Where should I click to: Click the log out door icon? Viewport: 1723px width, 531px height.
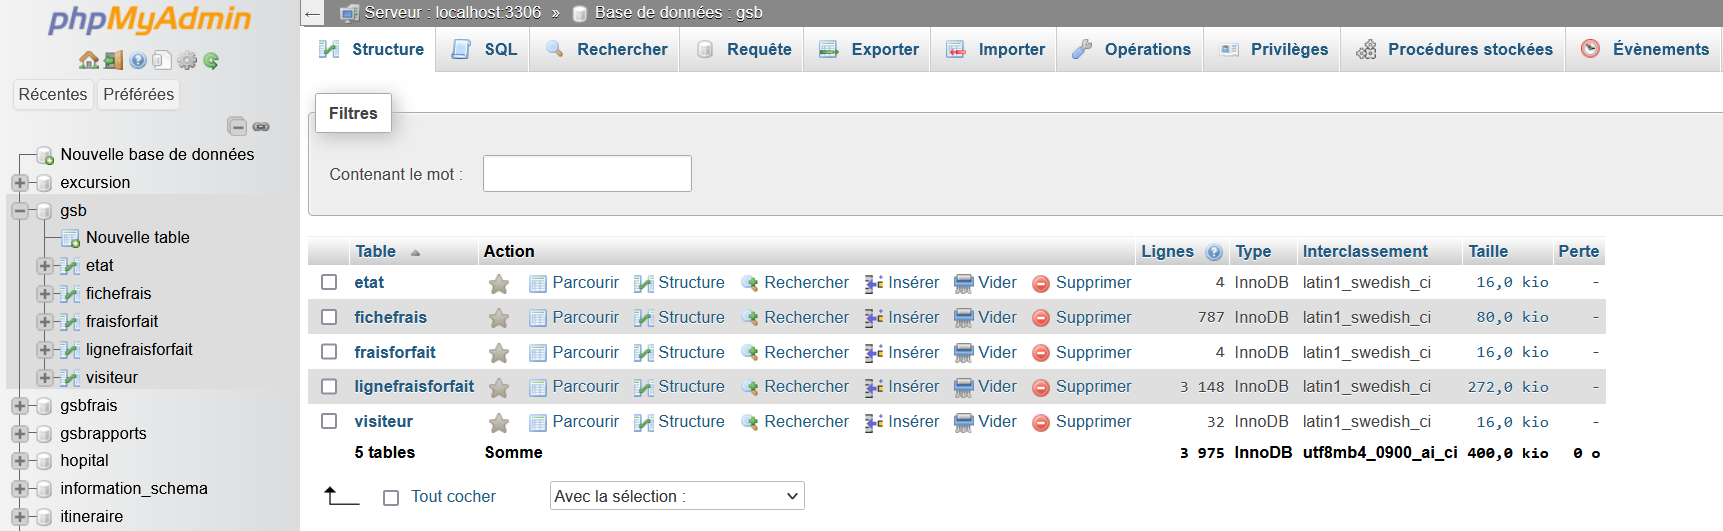(x=113, y=61)
